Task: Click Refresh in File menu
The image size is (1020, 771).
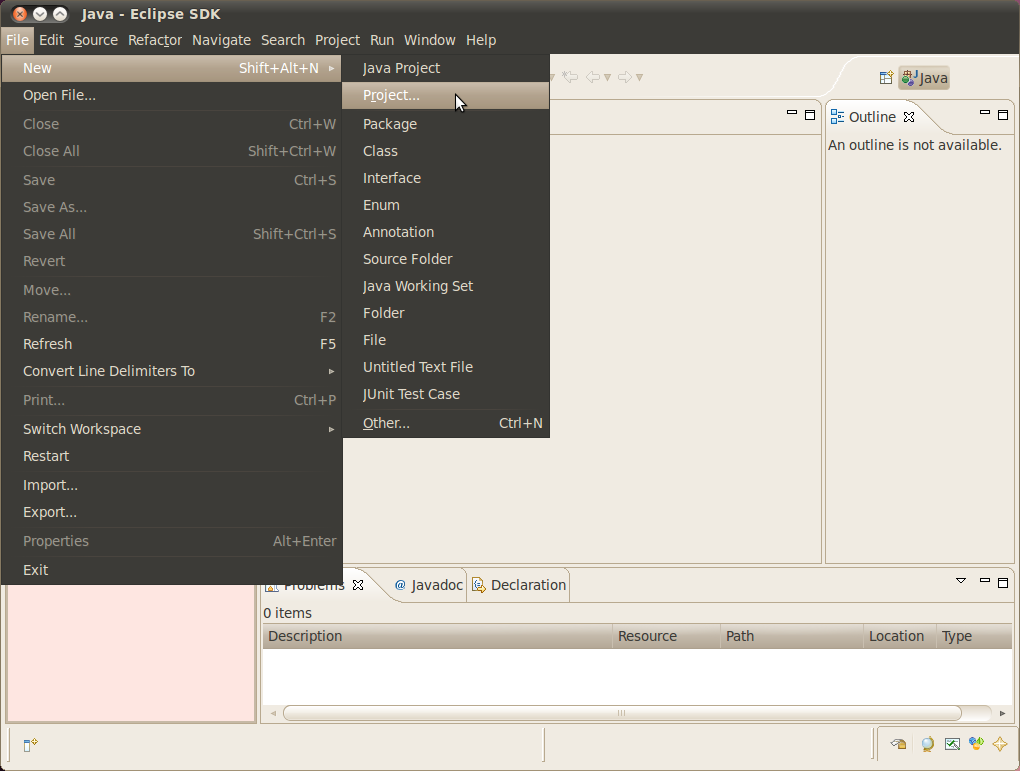Action: (x=172, y=344)
